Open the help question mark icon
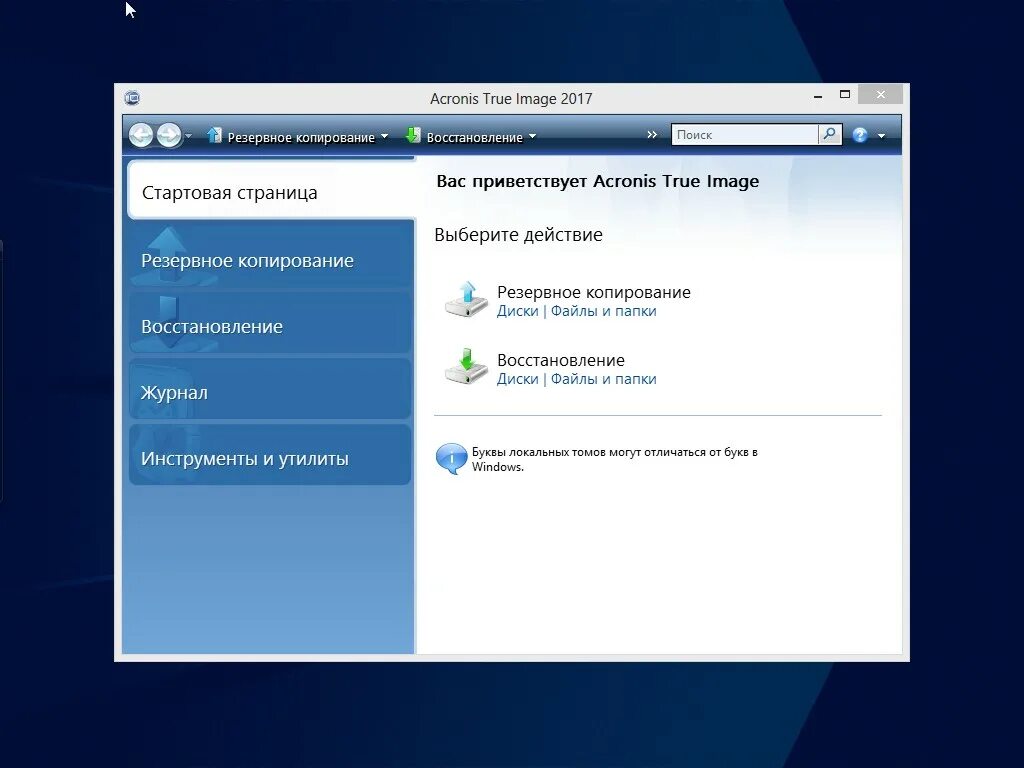The width and height of the screenshot is (1024, 768). [860, 135]
